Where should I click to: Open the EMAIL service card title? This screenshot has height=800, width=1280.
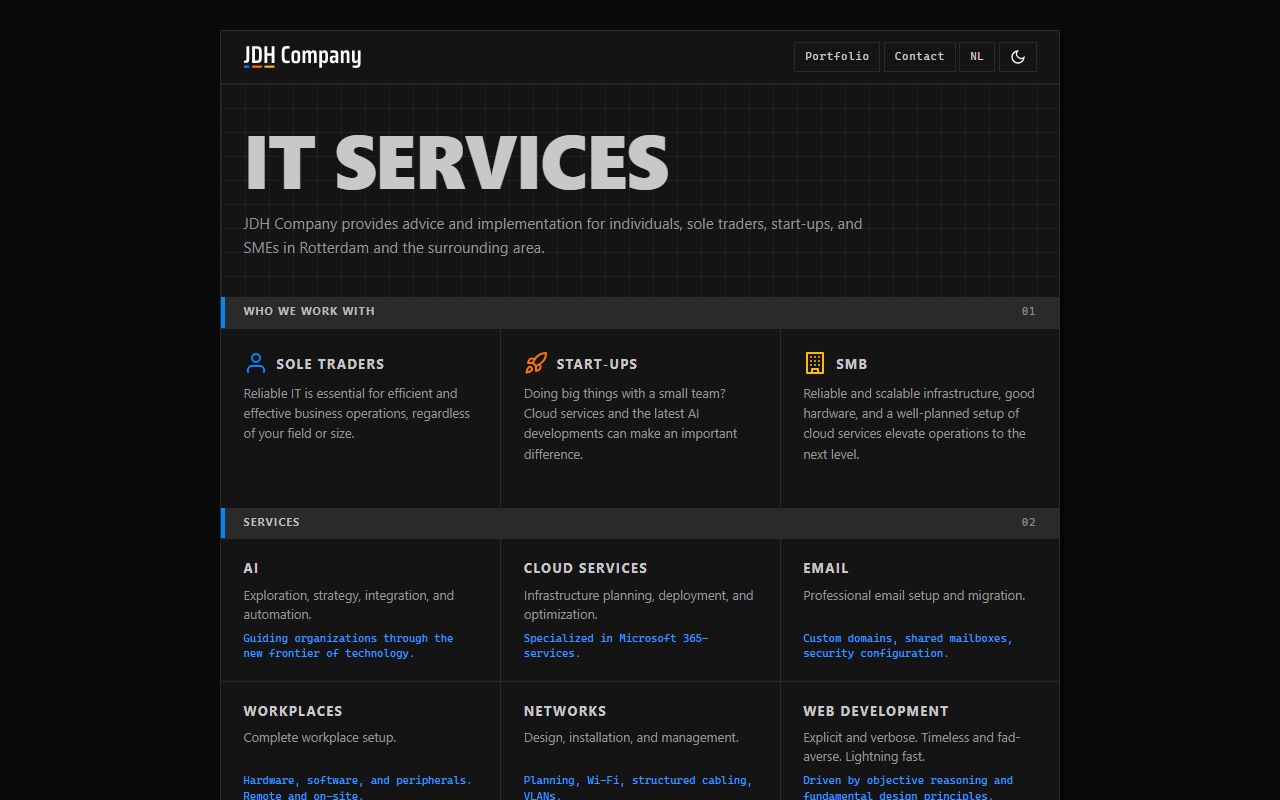pos(826,568)
